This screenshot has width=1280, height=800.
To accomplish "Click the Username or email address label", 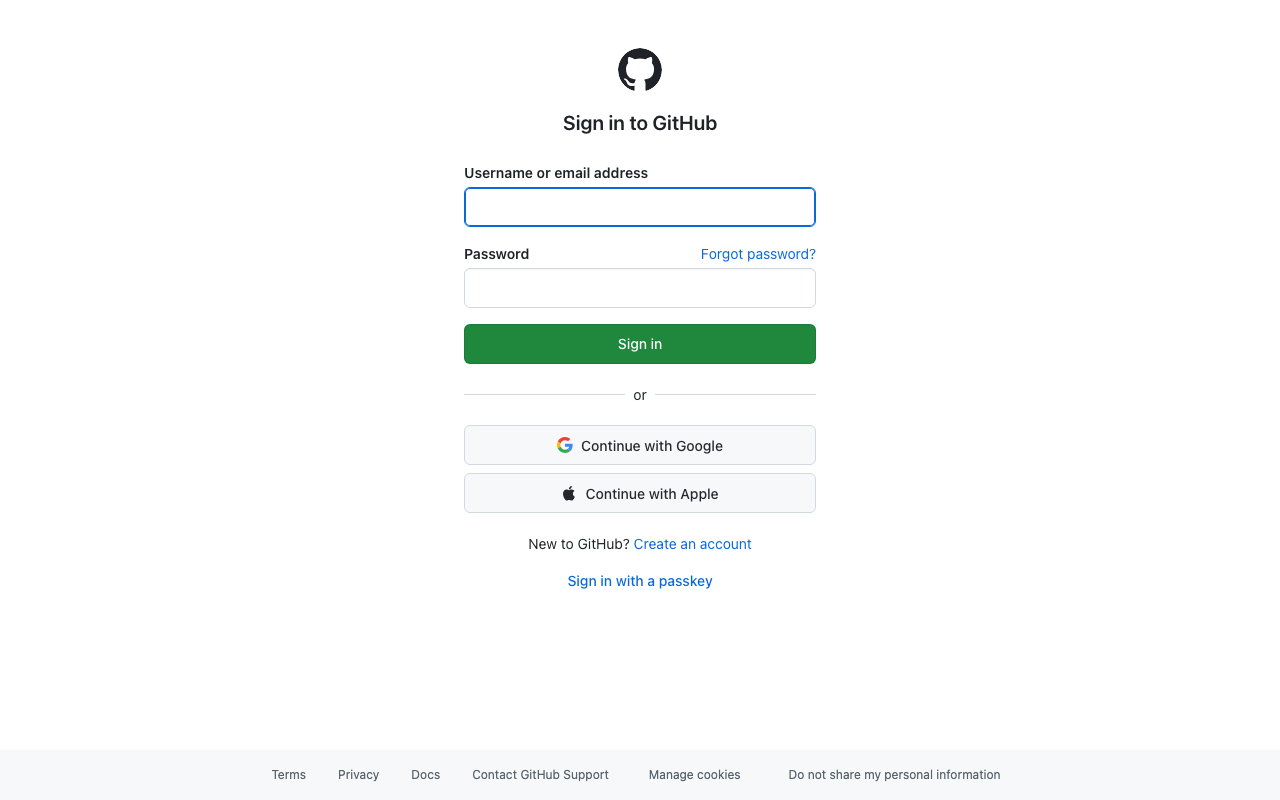I will [556, 173].
